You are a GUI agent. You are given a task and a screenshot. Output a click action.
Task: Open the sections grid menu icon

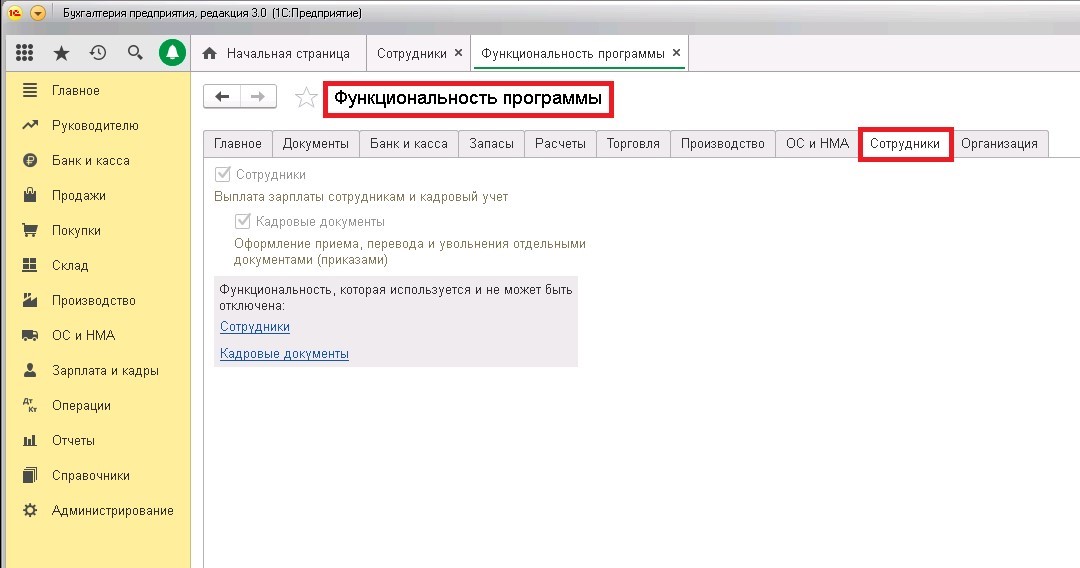coord(25,53)
